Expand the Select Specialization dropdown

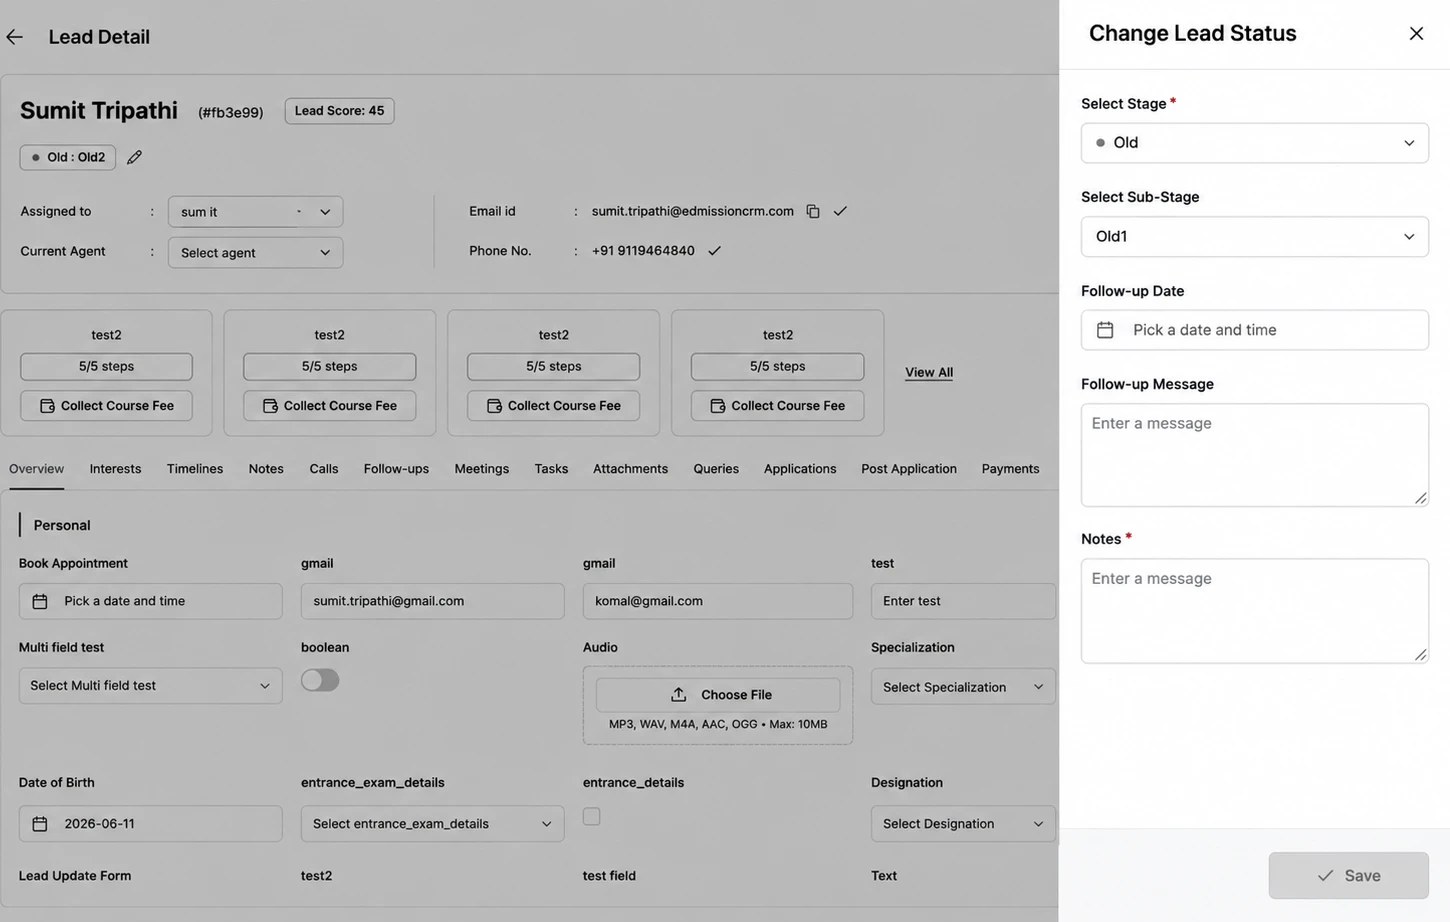963,687
